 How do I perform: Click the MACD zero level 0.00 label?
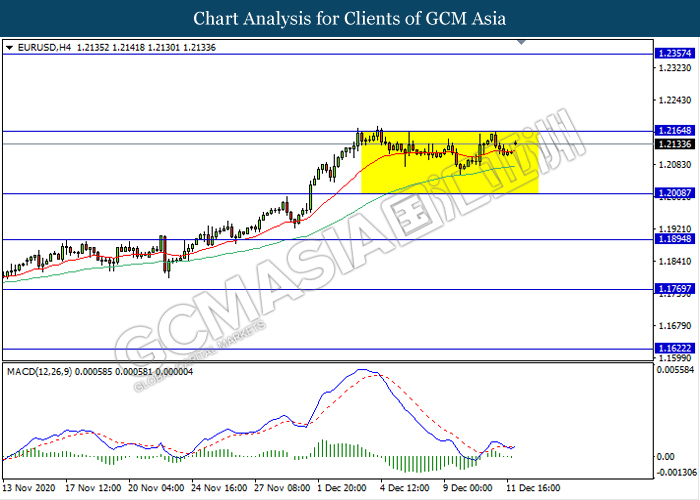(666, 457)
